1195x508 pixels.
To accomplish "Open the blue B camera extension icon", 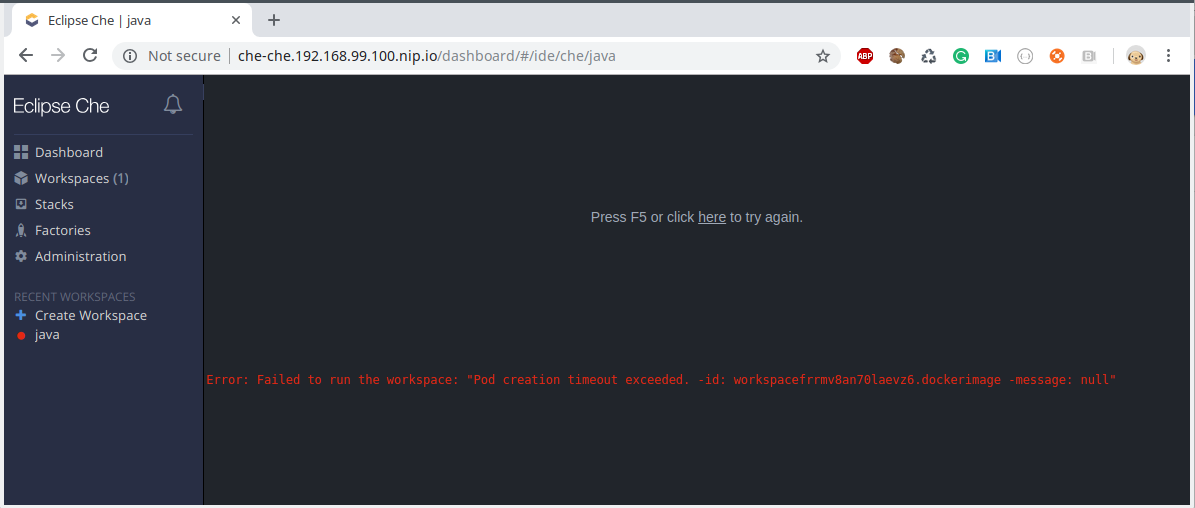I will point(992,56).
